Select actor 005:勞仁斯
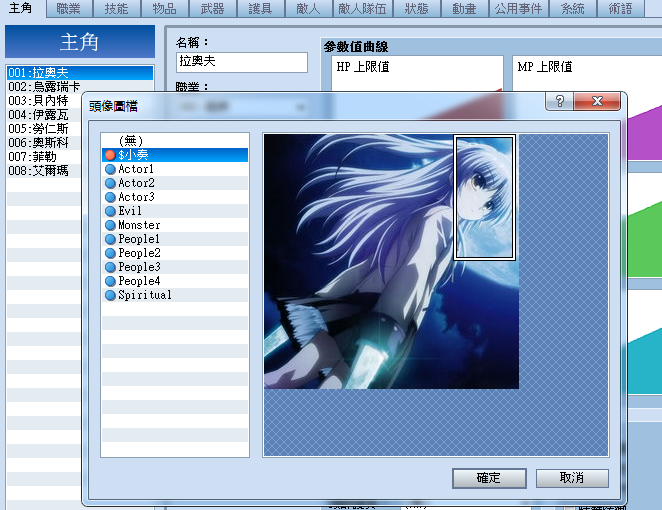This screenshot has width=662, height=510. [44, 129]
